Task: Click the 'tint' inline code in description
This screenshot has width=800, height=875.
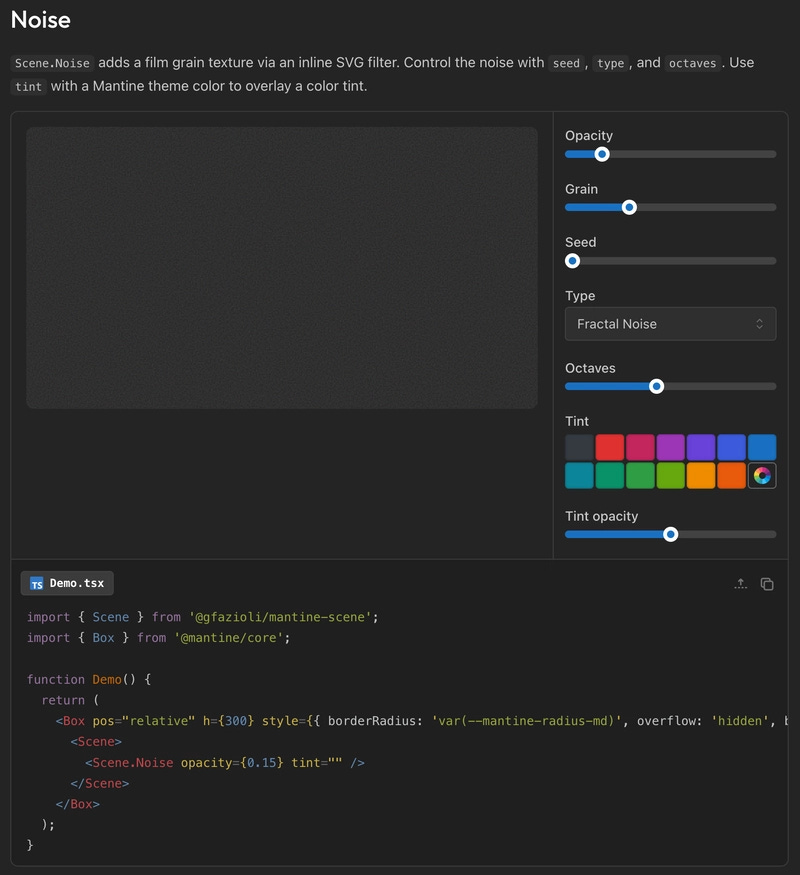Action: (x=28, y=86)
